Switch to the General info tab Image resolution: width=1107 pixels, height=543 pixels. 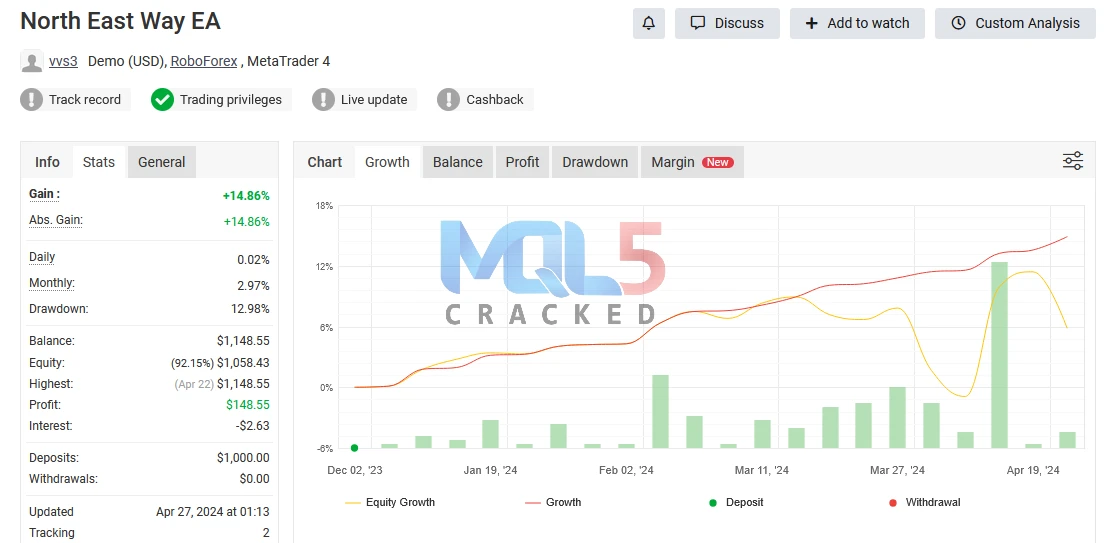coord(161,162)
